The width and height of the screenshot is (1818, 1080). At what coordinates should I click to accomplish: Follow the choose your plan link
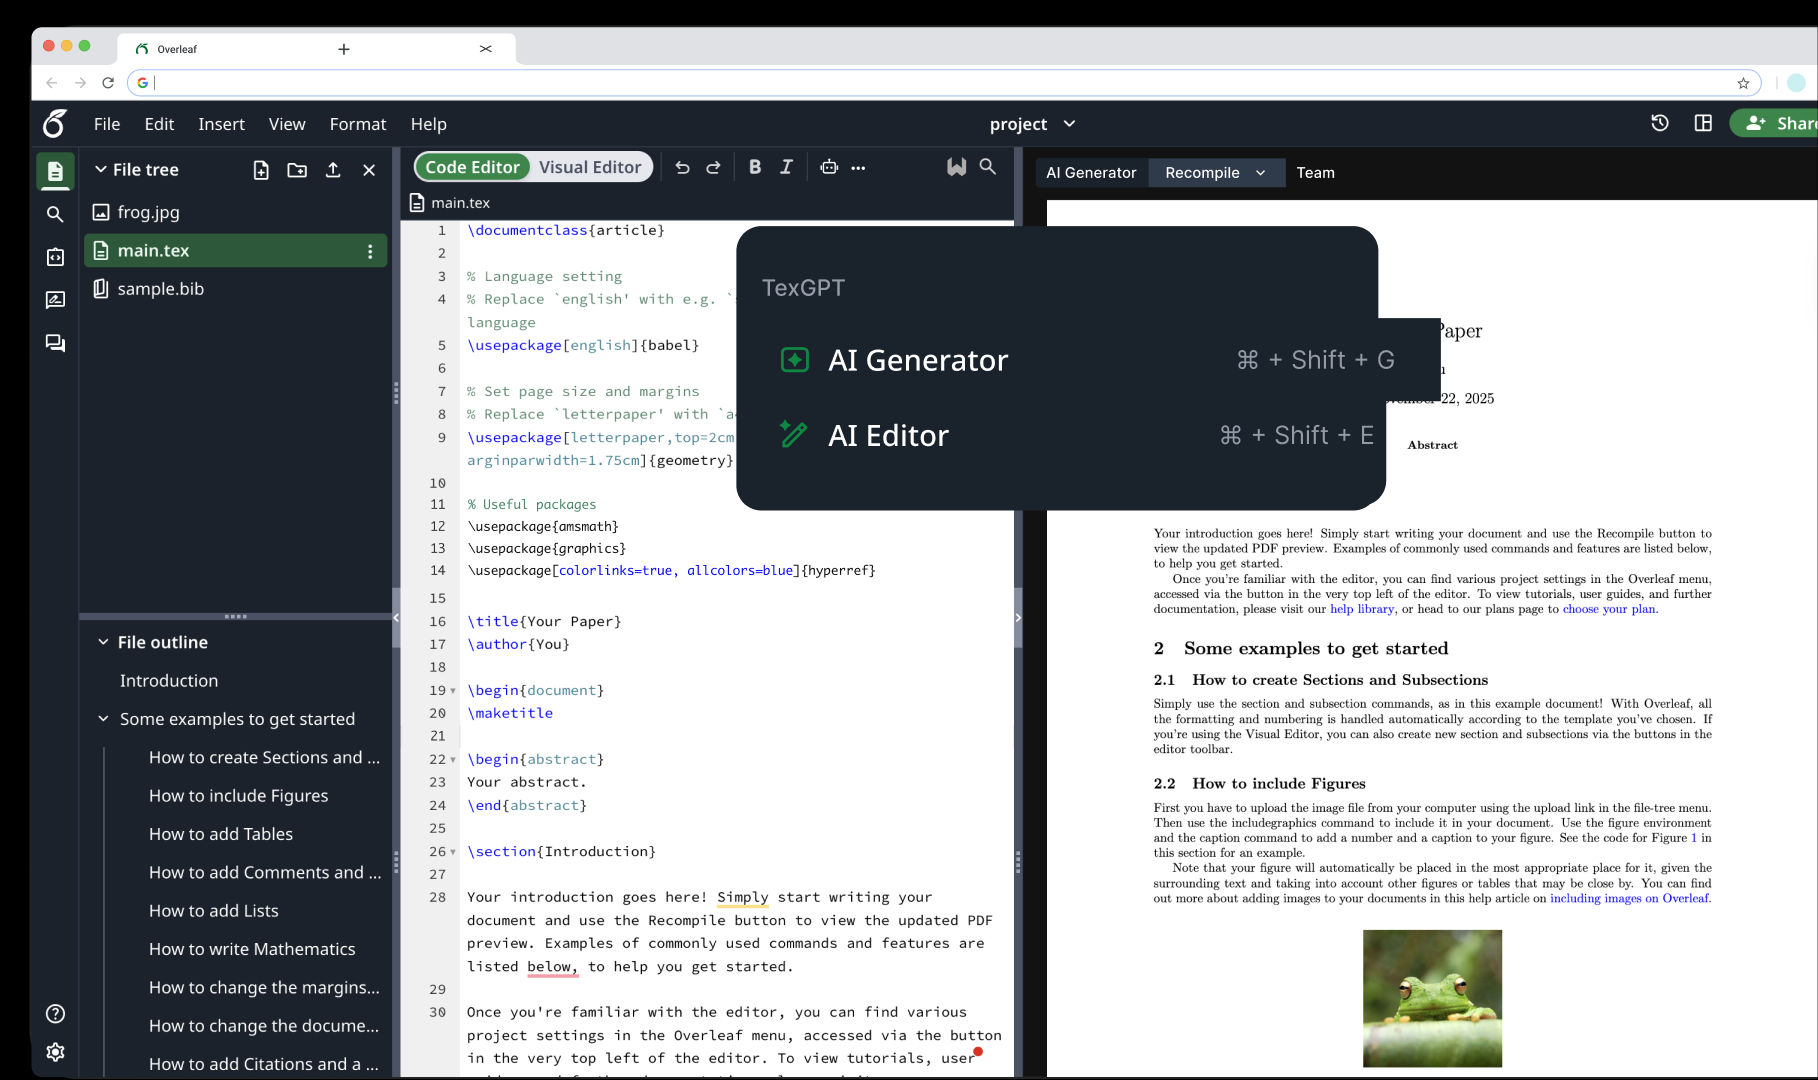point(1609,609)
